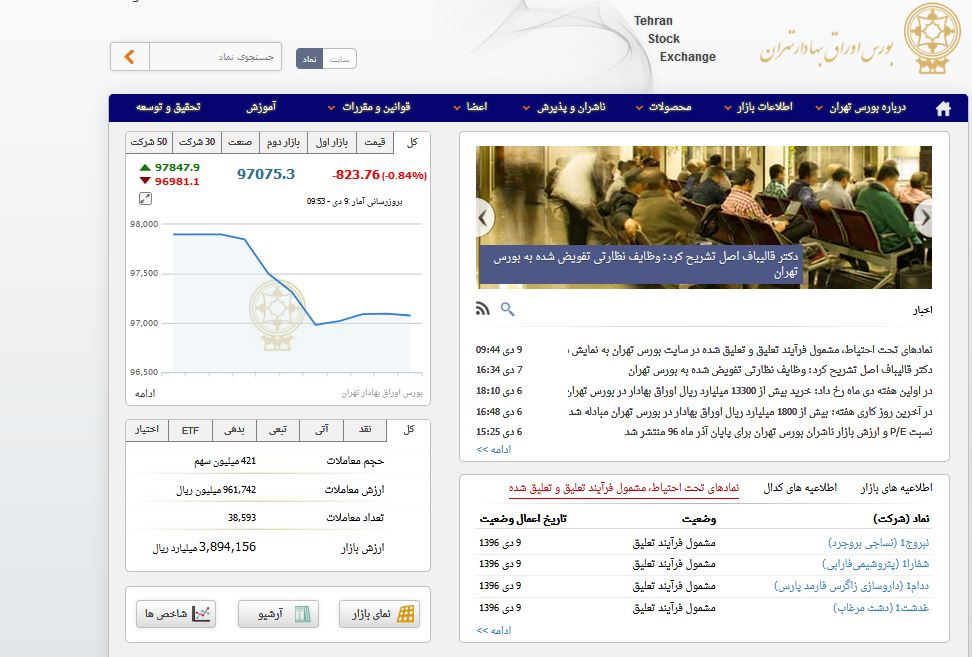Click the ادامه link under symbols table
Image resolution: width=972 pixels, height=657 pixels.
[493, 630]
